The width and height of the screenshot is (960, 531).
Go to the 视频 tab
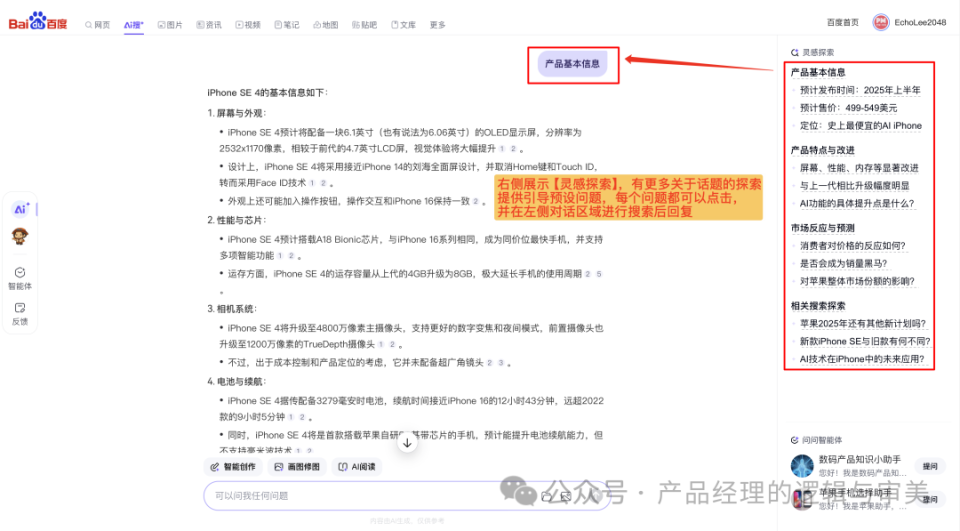point(248,25)
